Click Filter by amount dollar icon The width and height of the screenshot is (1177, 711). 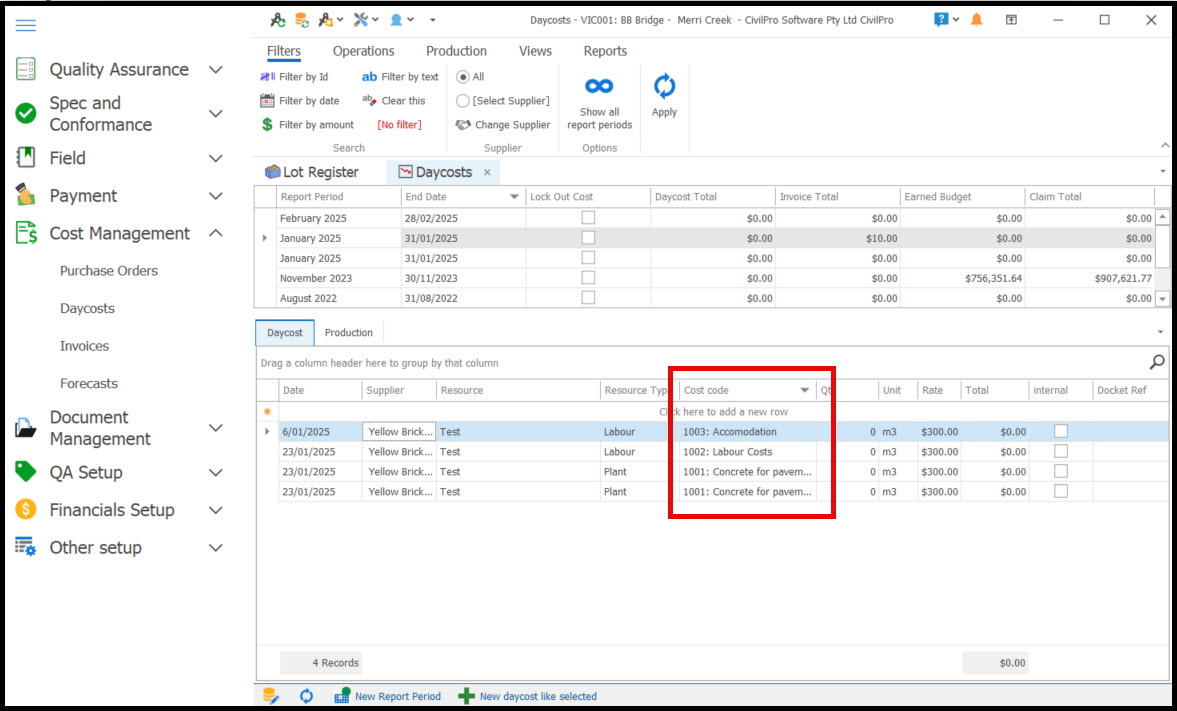(267, 125)
